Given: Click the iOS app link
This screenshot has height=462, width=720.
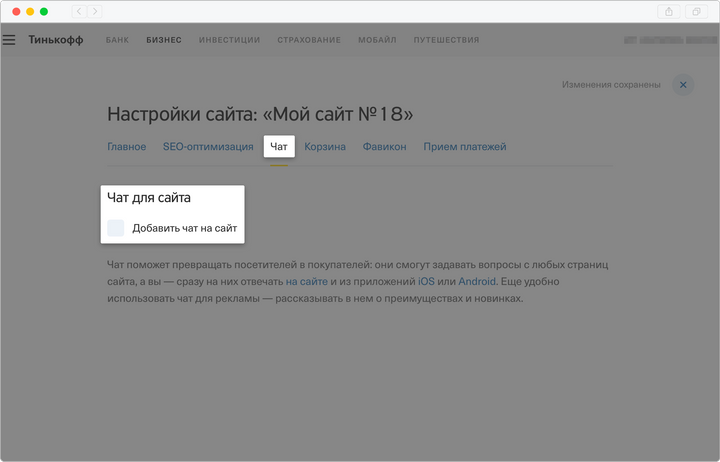Looking at the screenshot, I should pos(426,282).
